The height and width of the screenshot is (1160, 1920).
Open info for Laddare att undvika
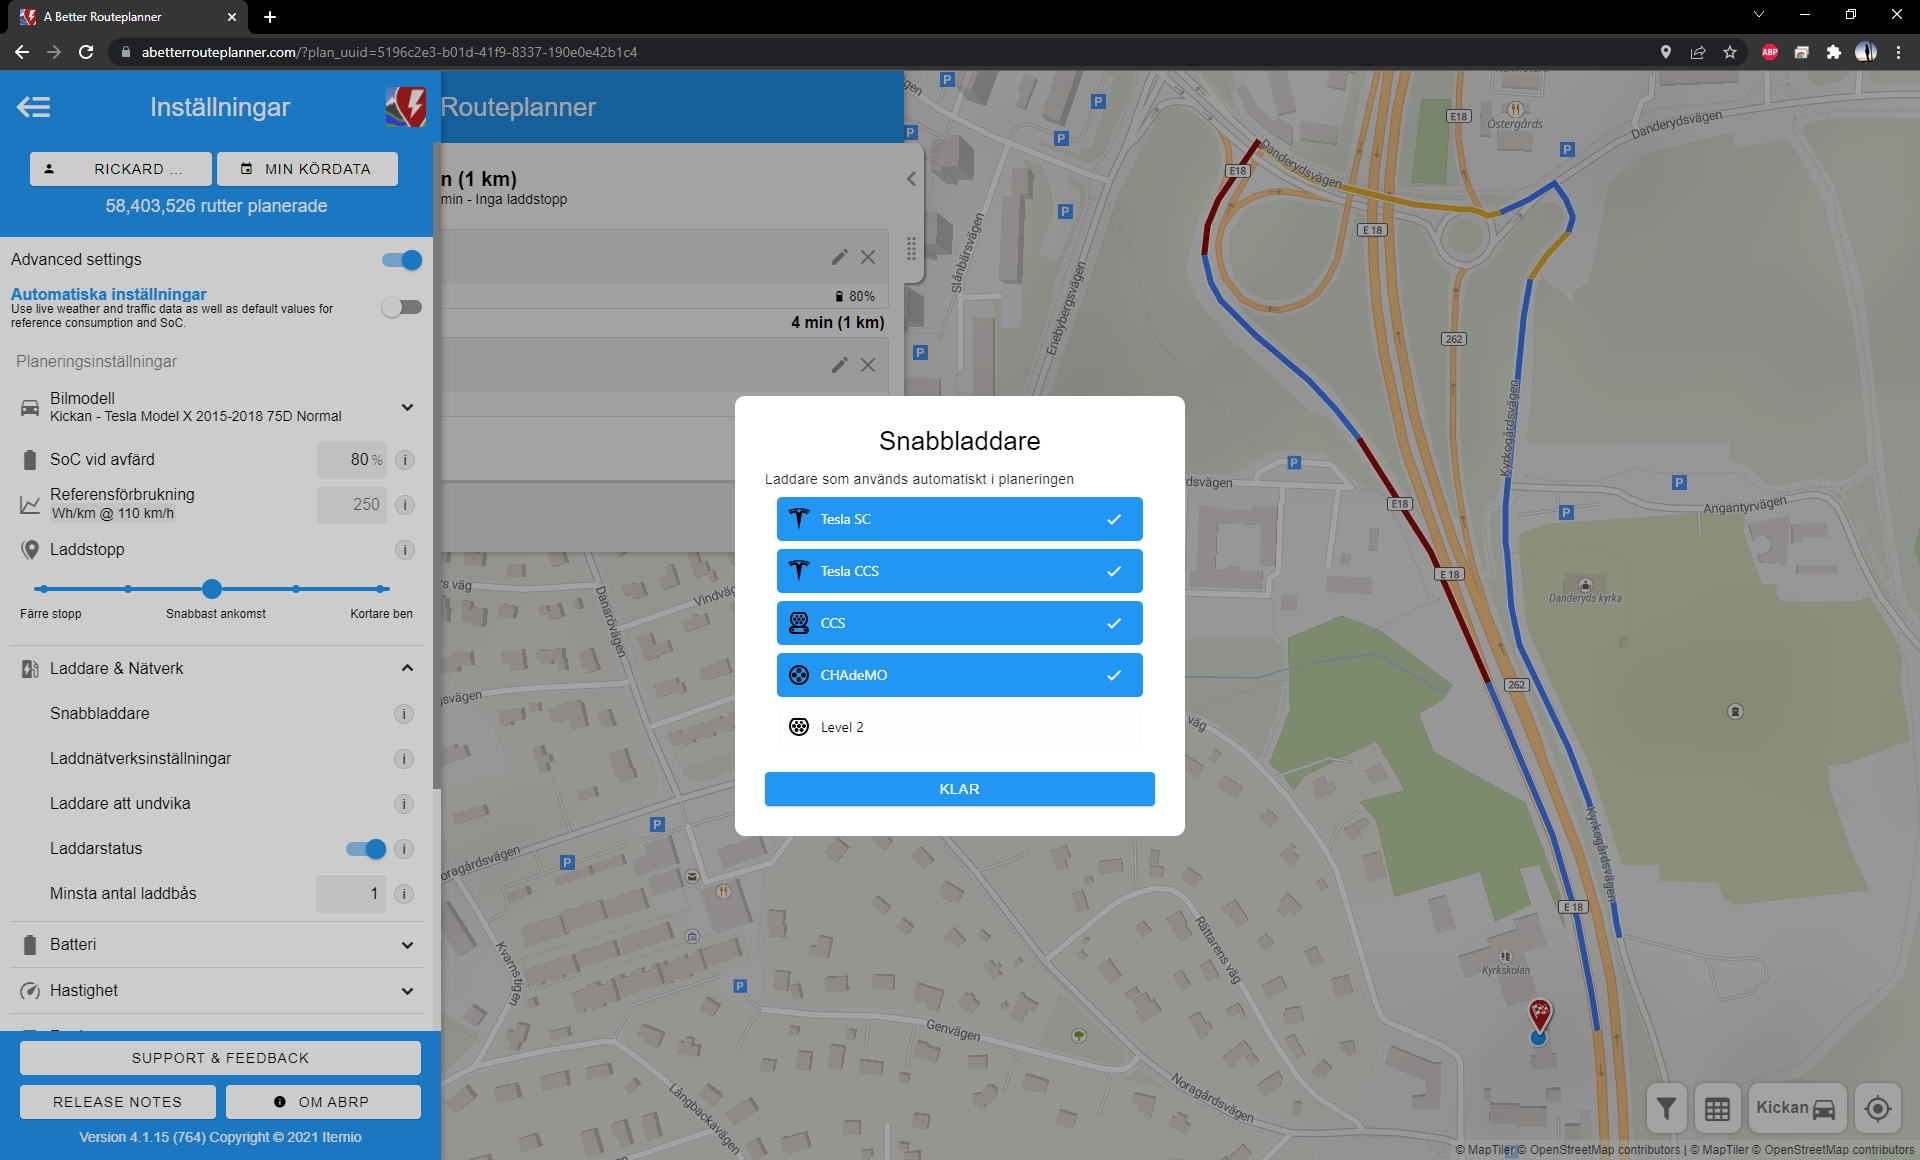tap(404, 804)
